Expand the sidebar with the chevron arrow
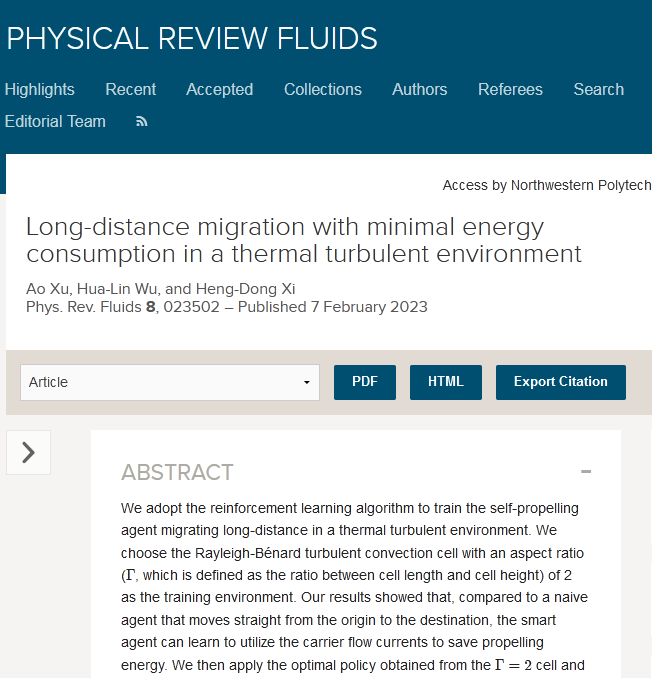Viewport: 652px width, 678px height. click(28, 453)
